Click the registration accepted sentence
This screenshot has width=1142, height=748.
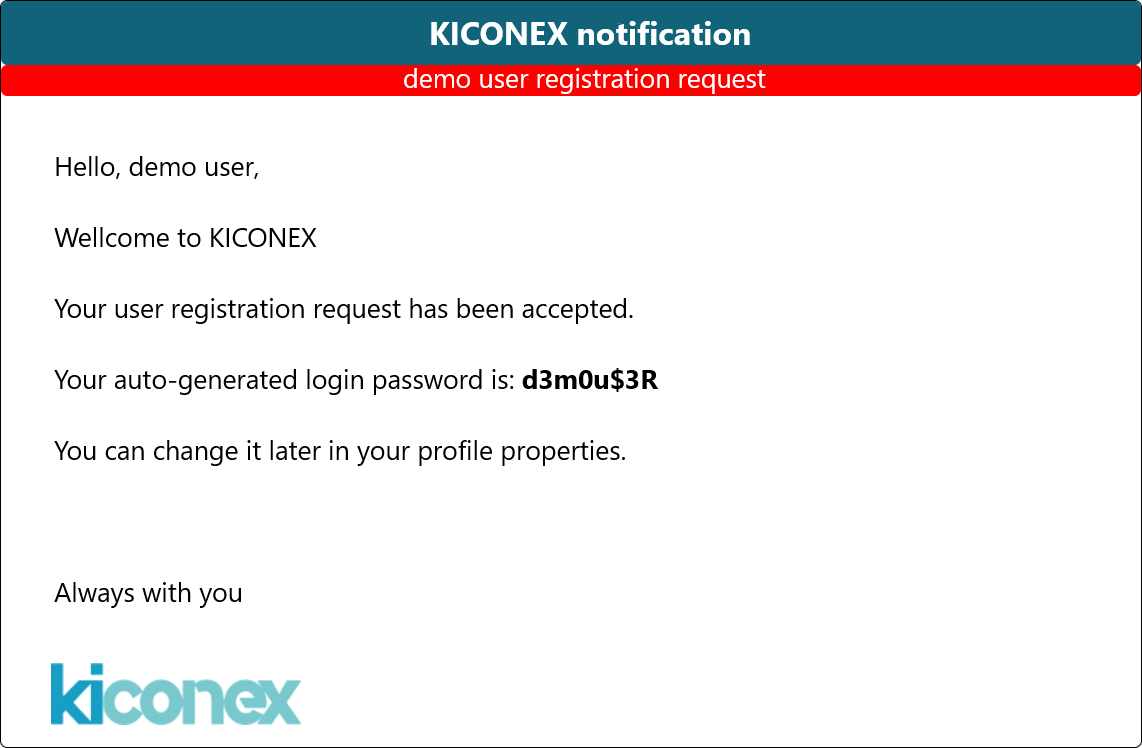click(344, 309)
